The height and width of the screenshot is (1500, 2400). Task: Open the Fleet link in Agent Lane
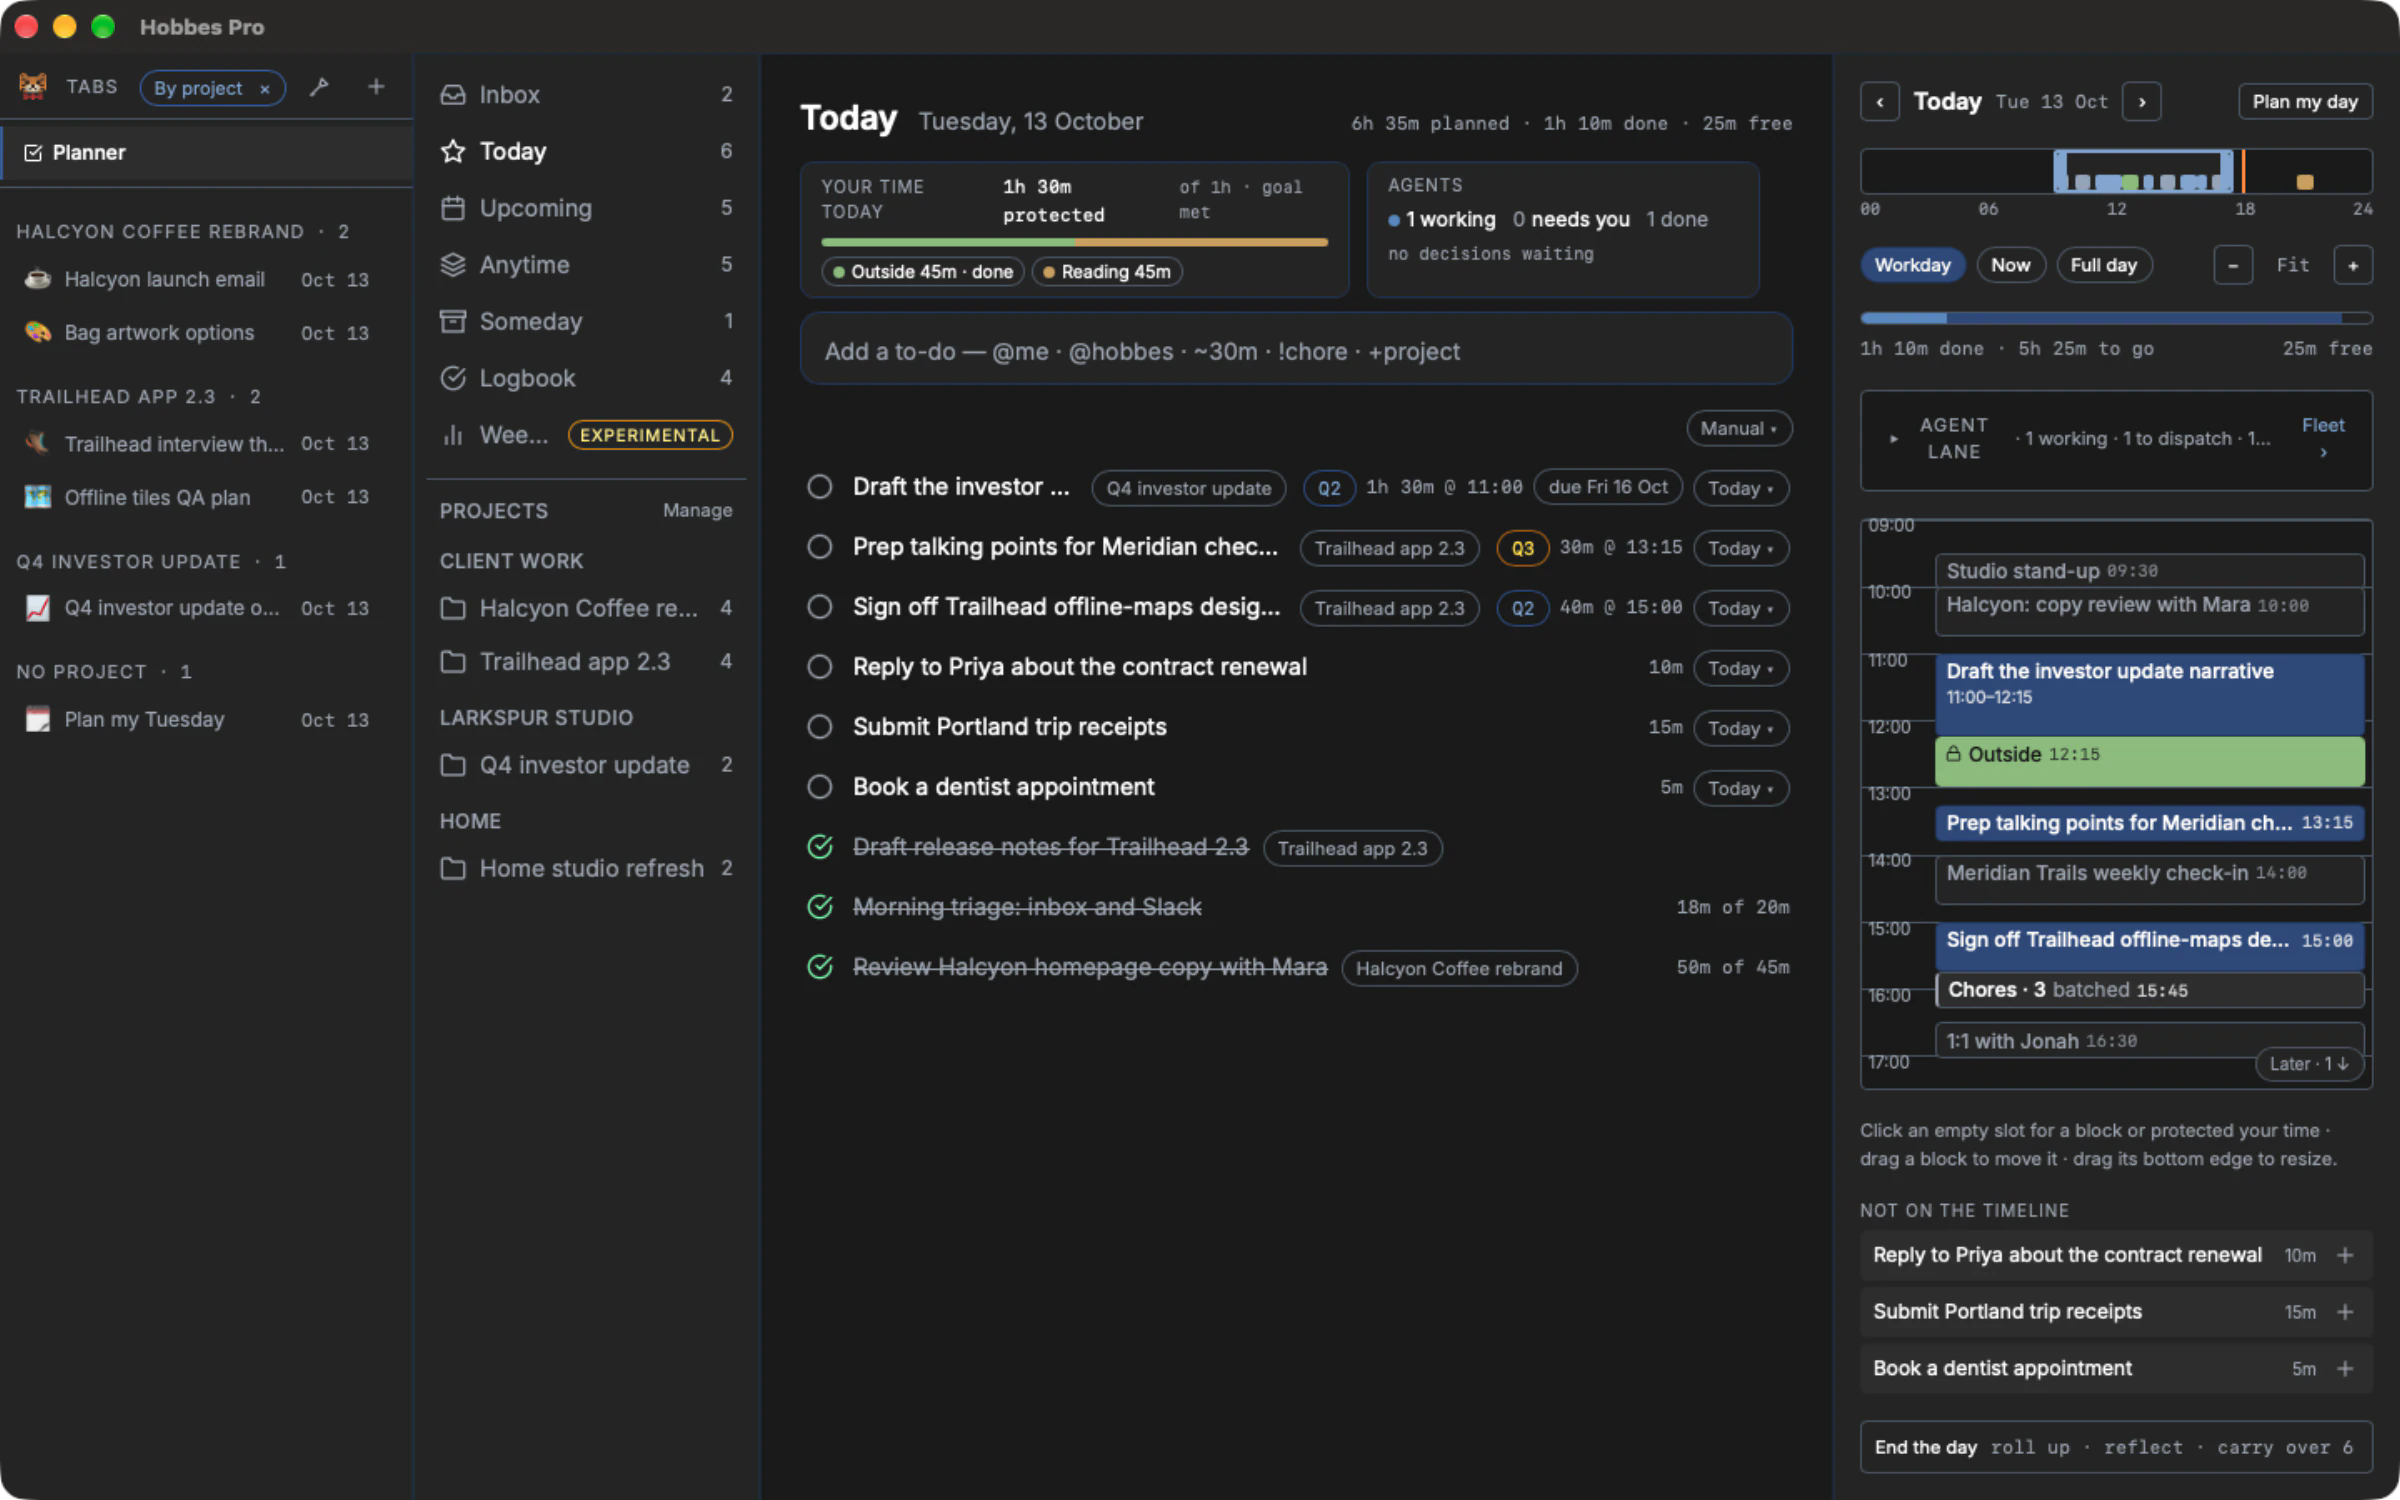point(2323,438)
